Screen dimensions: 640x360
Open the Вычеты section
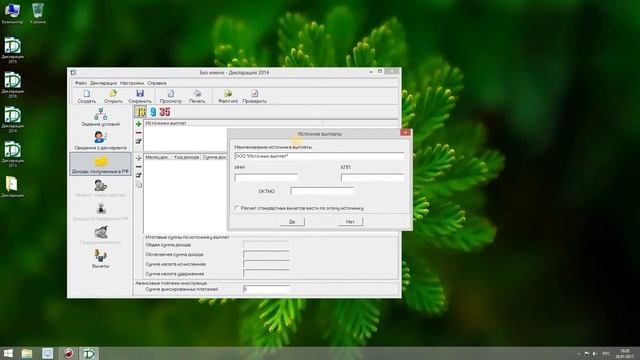pos(100,259)
